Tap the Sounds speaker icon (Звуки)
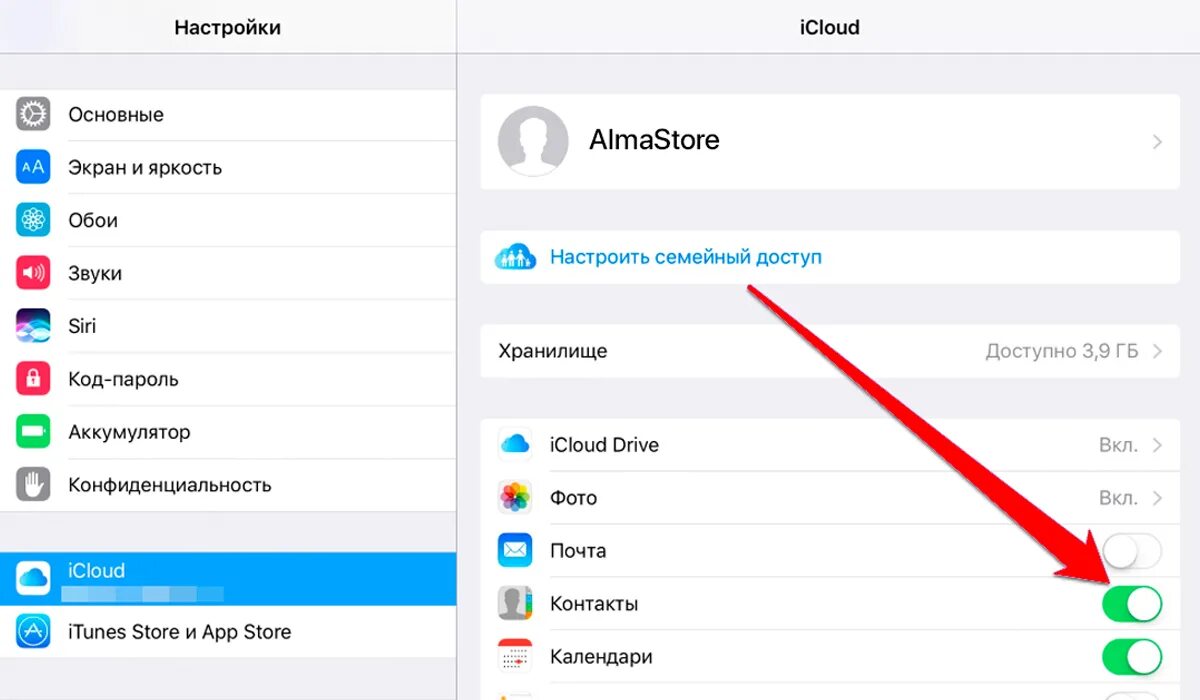Image resolution: width=1200 pixels, height=700 pixels. click(33, 273)
